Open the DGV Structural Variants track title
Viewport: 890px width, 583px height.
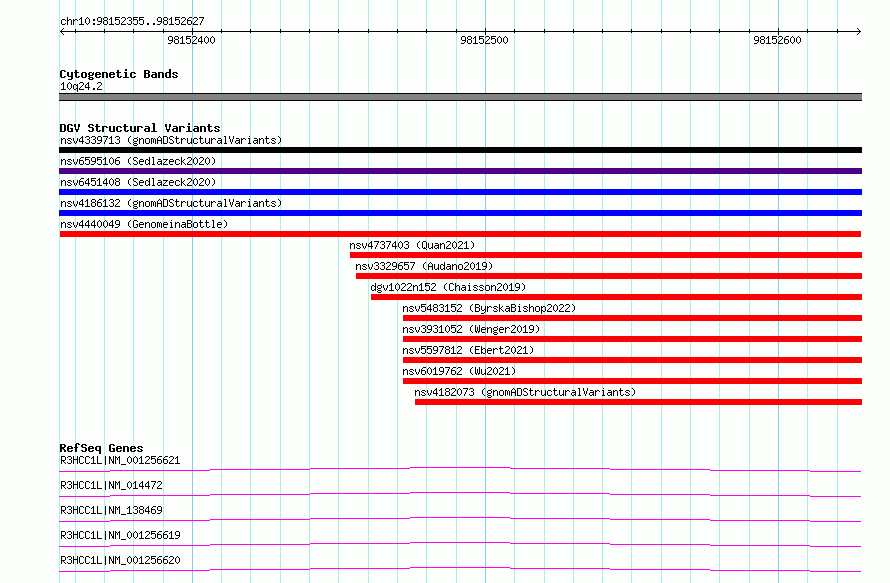pos(140,128)
